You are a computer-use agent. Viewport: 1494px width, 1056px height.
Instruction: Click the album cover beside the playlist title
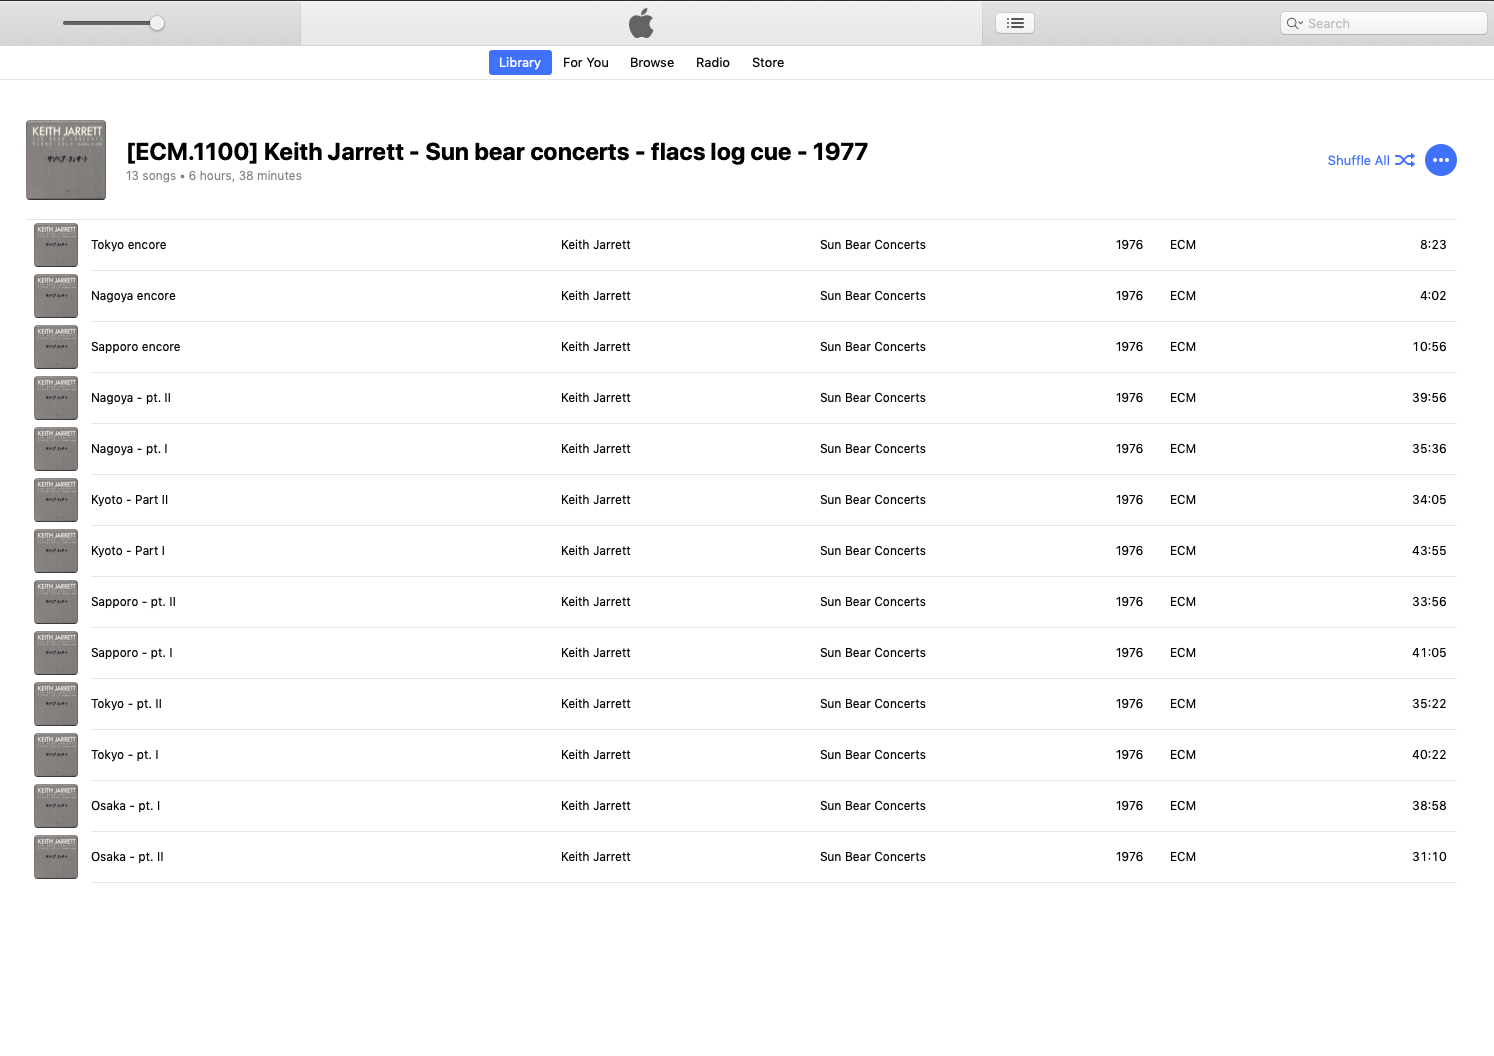[66, 160]
